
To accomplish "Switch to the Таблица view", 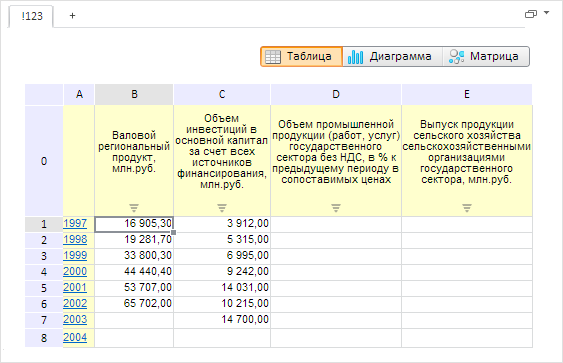I will coord(302,56).
